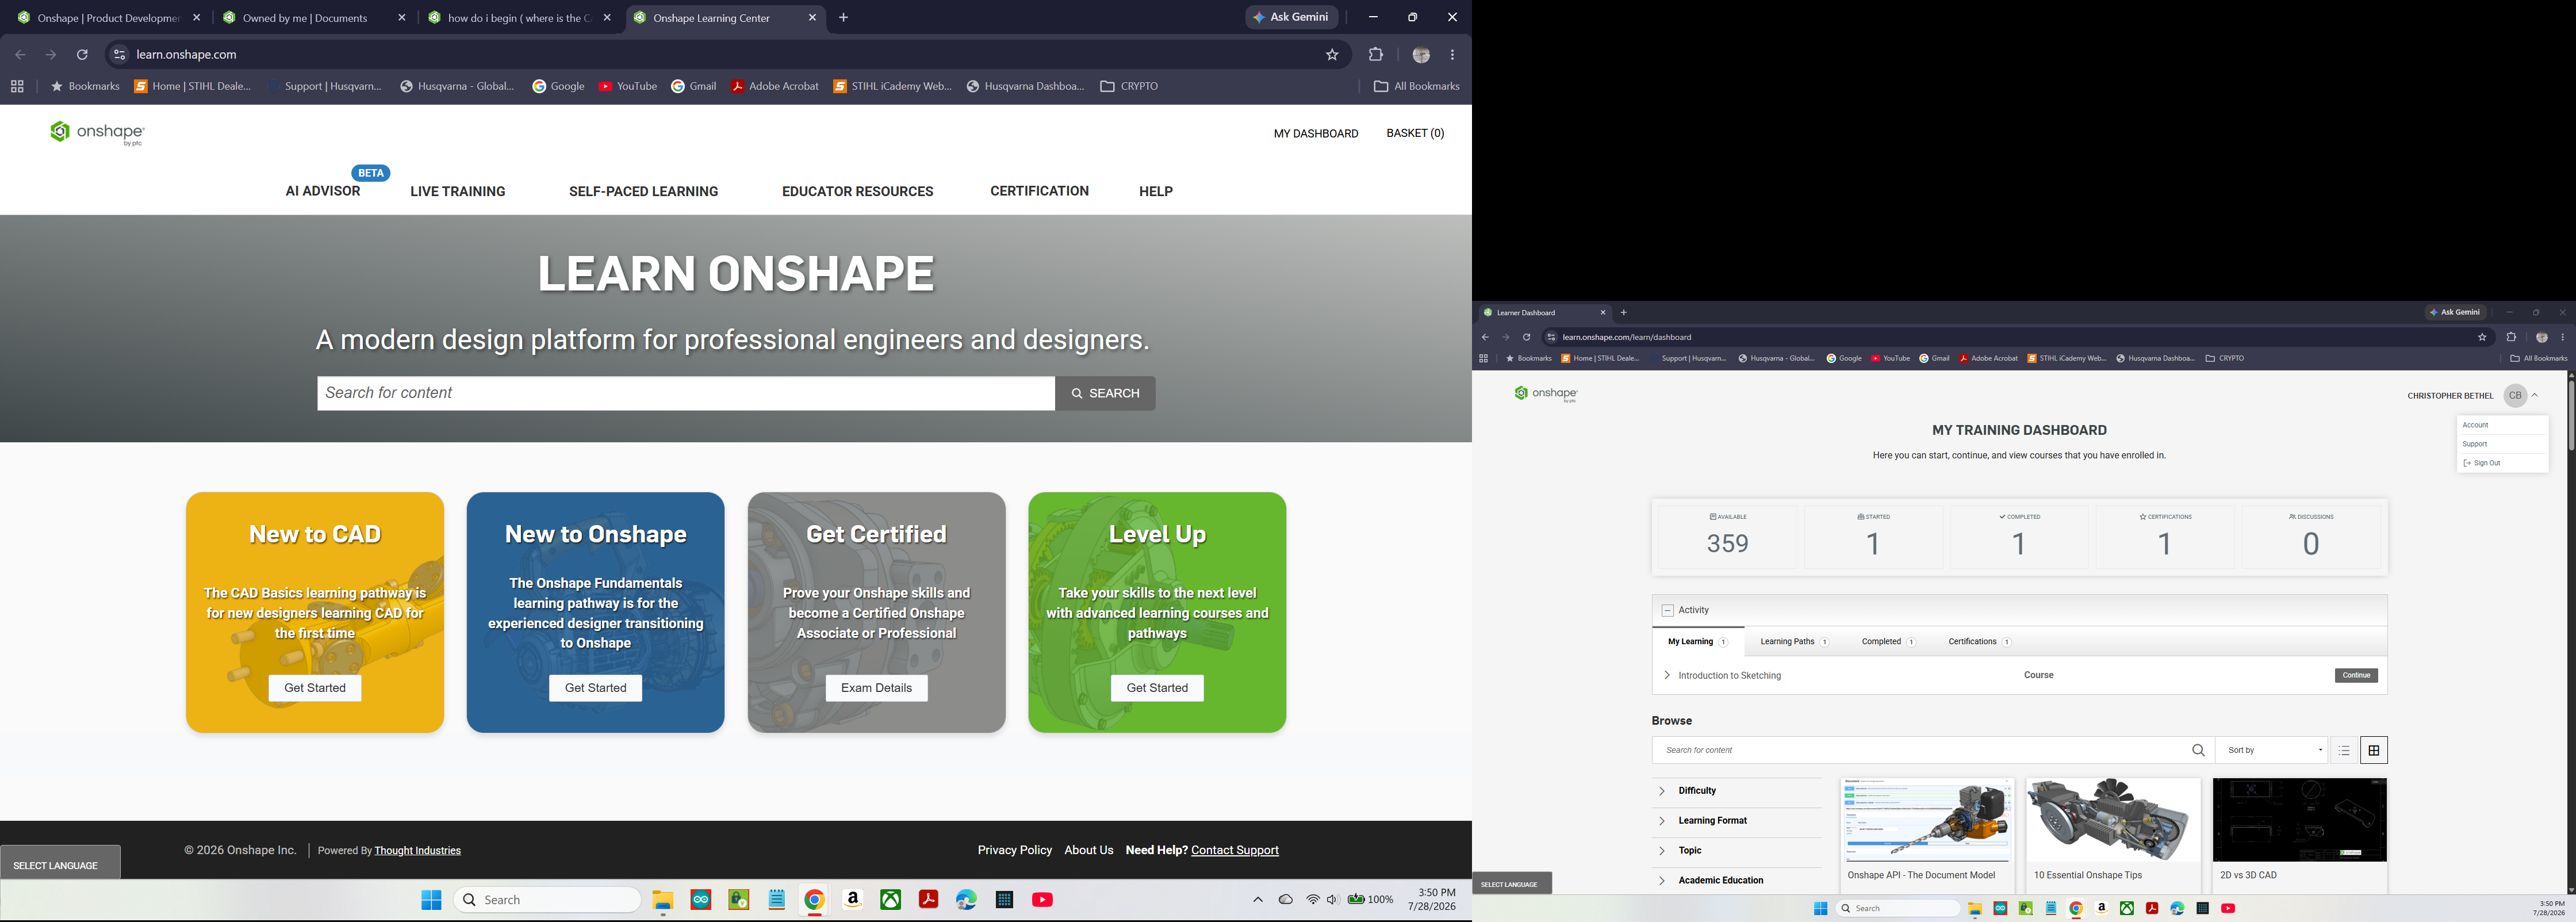The width and height of the screenshot is (2576, 922).
Task: Close the user menu chevron beside CB avatar
Action: pos(2535,396)
